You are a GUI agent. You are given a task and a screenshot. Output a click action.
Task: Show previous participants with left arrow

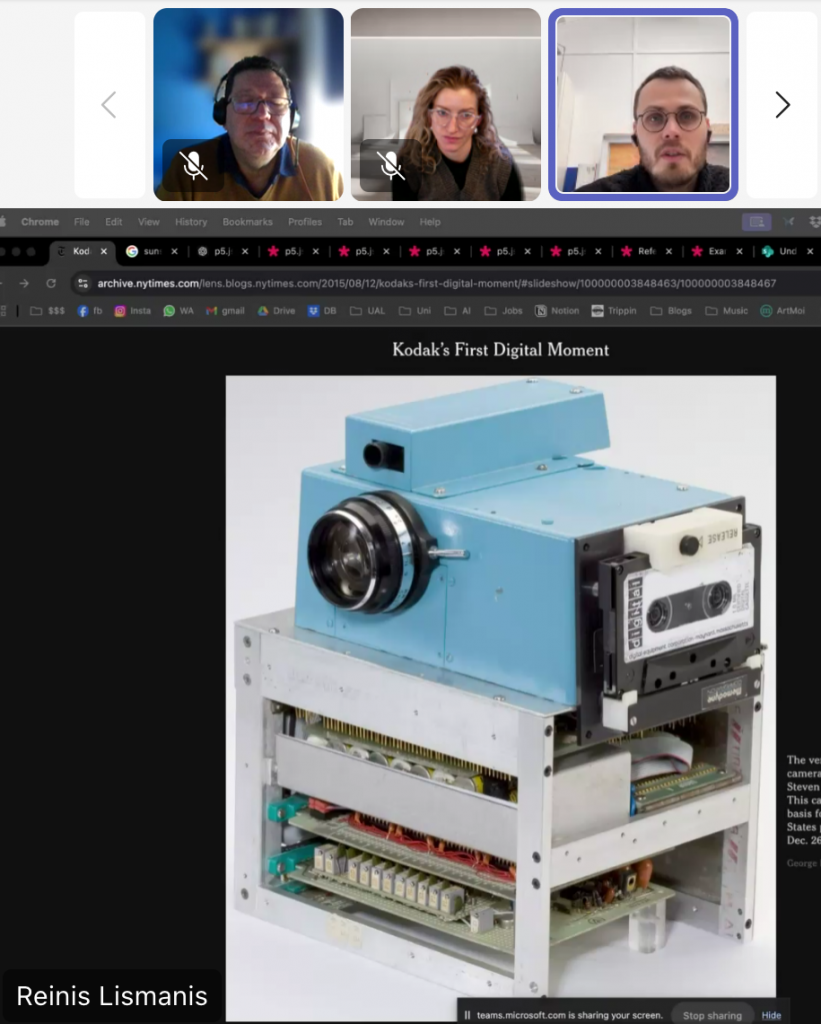(109, 105)
